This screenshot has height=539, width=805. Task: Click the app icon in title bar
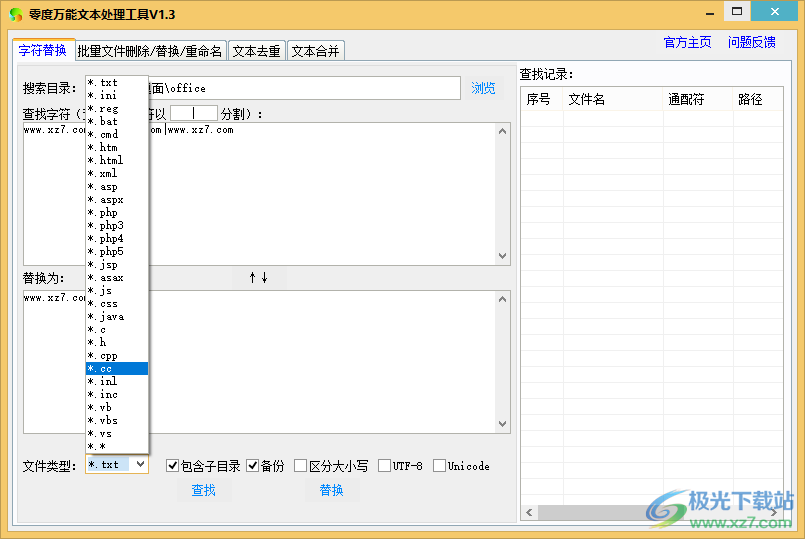16,14
